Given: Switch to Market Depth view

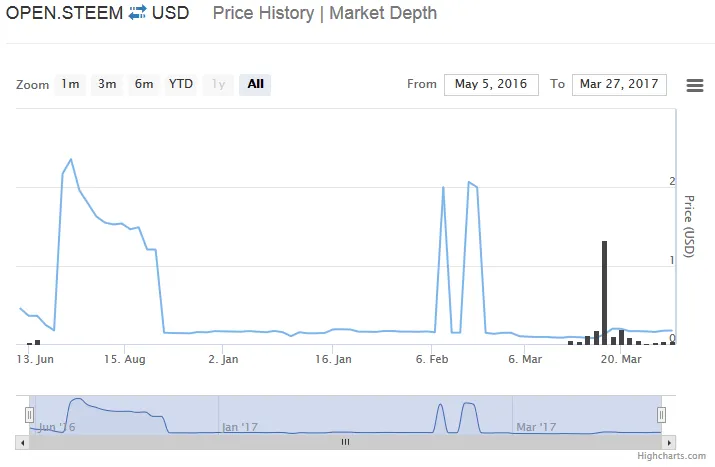Looking at the screenshot, I should click(x=383, y=13).
